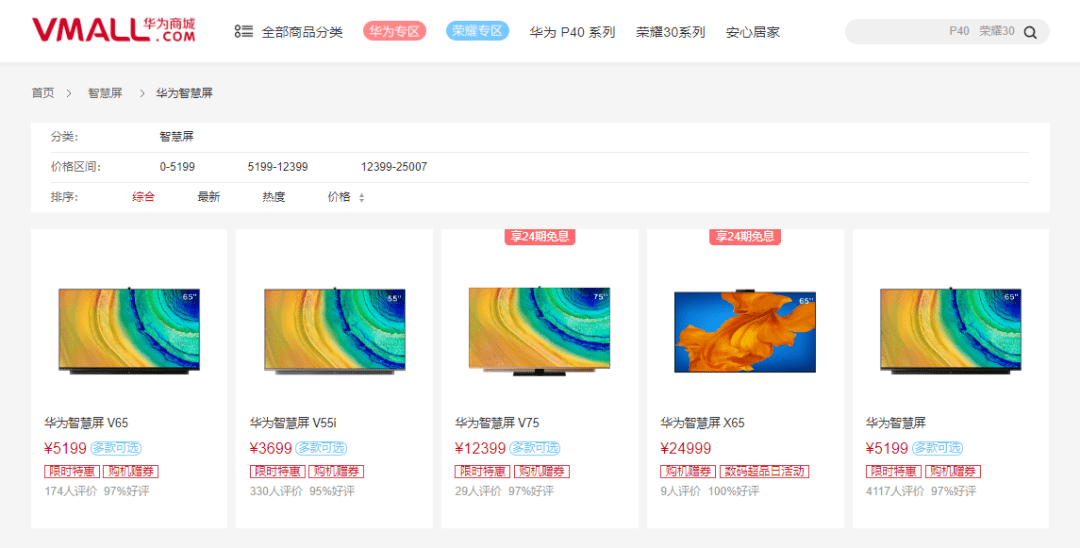Click 购机赠券 tag on X65
Viewport: 1080px width, 548px height.
(x=688, y=472)
